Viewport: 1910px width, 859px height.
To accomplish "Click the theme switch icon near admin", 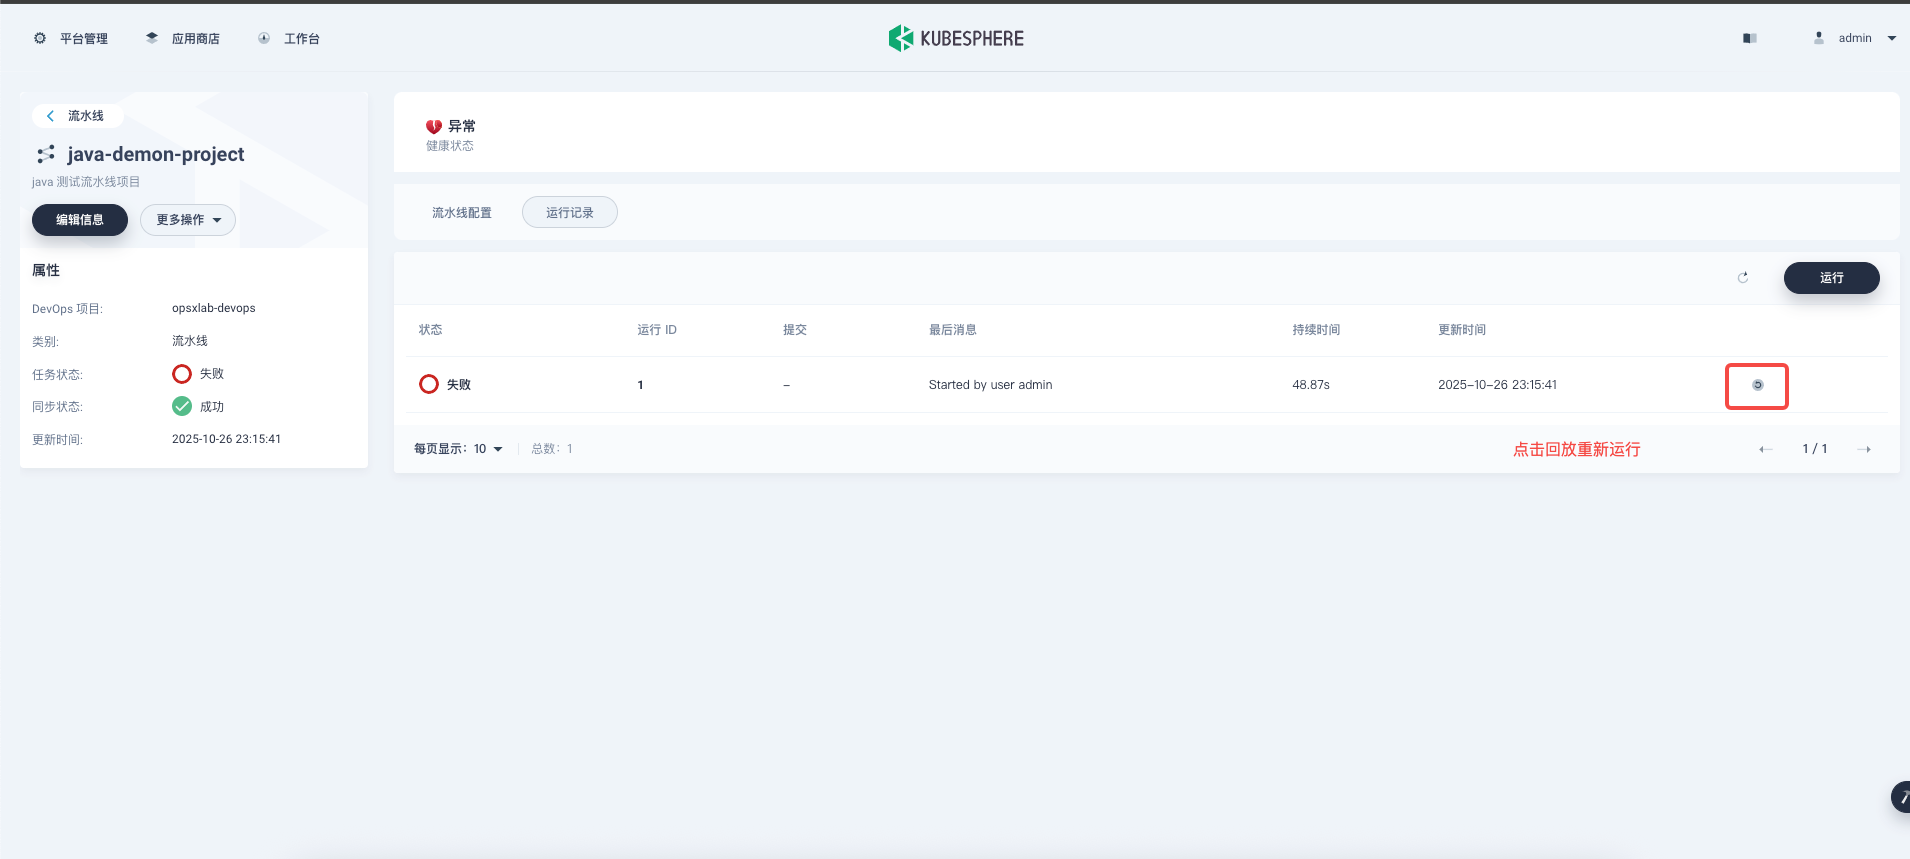I will [x=1749, y=38].
